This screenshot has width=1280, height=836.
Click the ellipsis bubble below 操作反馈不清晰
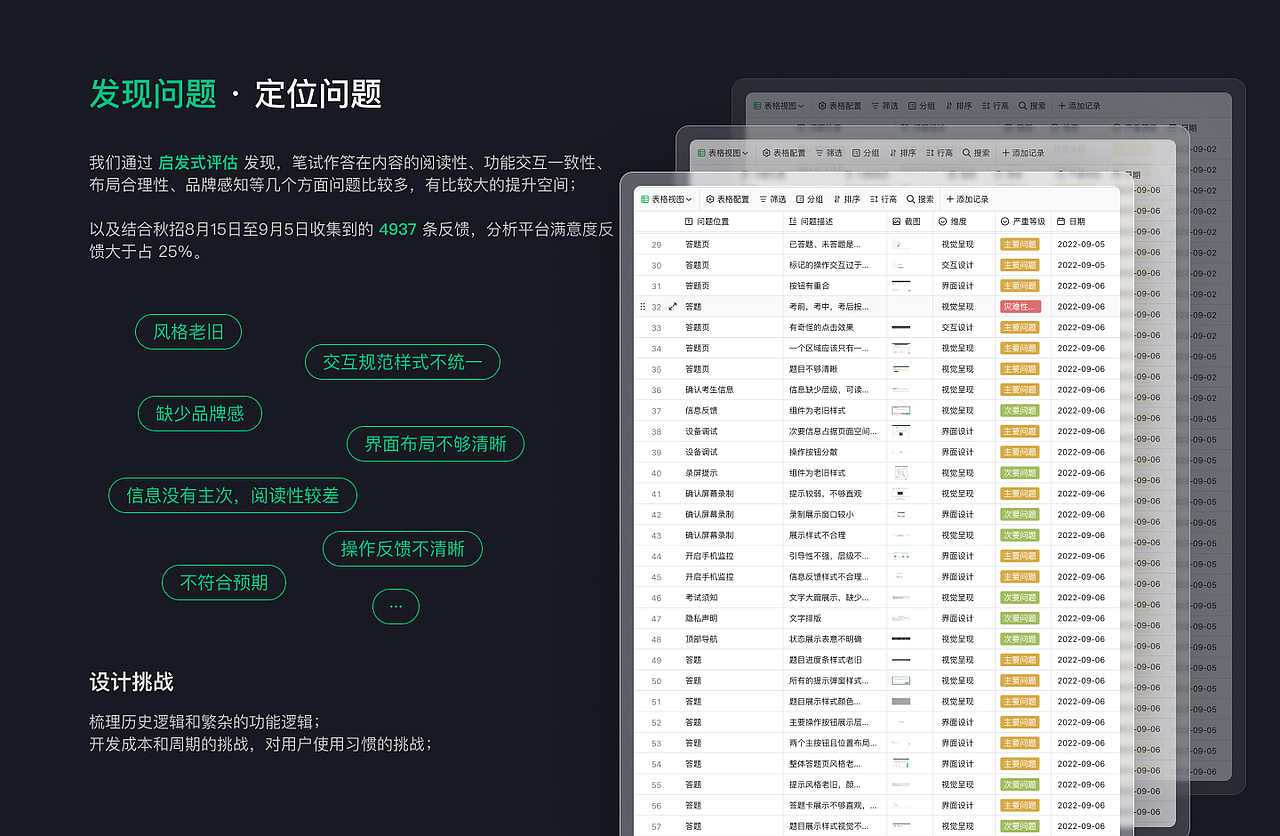tap(396, 606)
